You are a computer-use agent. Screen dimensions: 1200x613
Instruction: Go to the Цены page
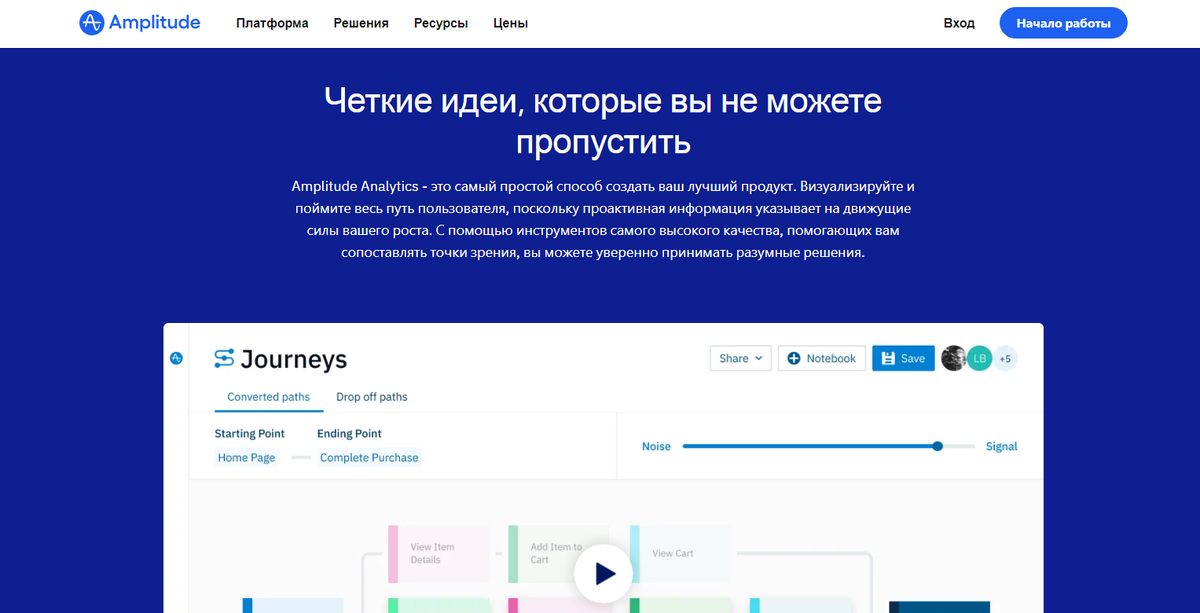click(x=511, y=23)
